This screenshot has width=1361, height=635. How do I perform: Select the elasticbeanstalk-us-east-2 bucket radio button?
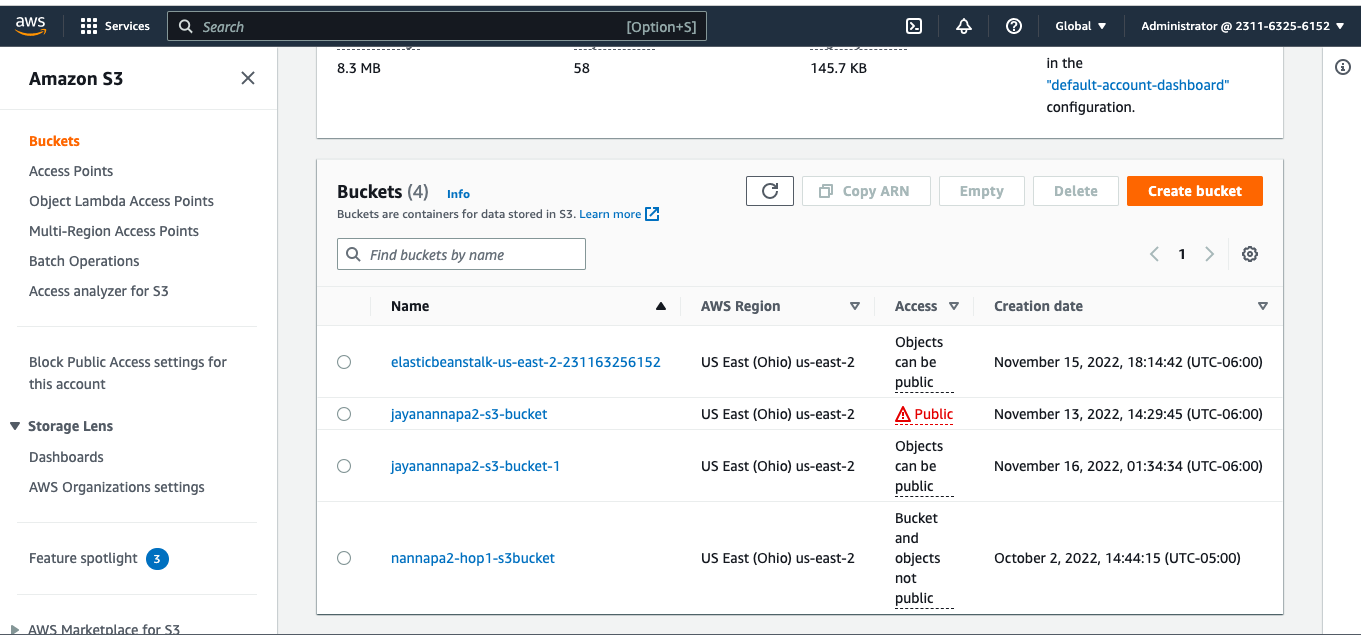pyautogui.click(x=344, y=362)
